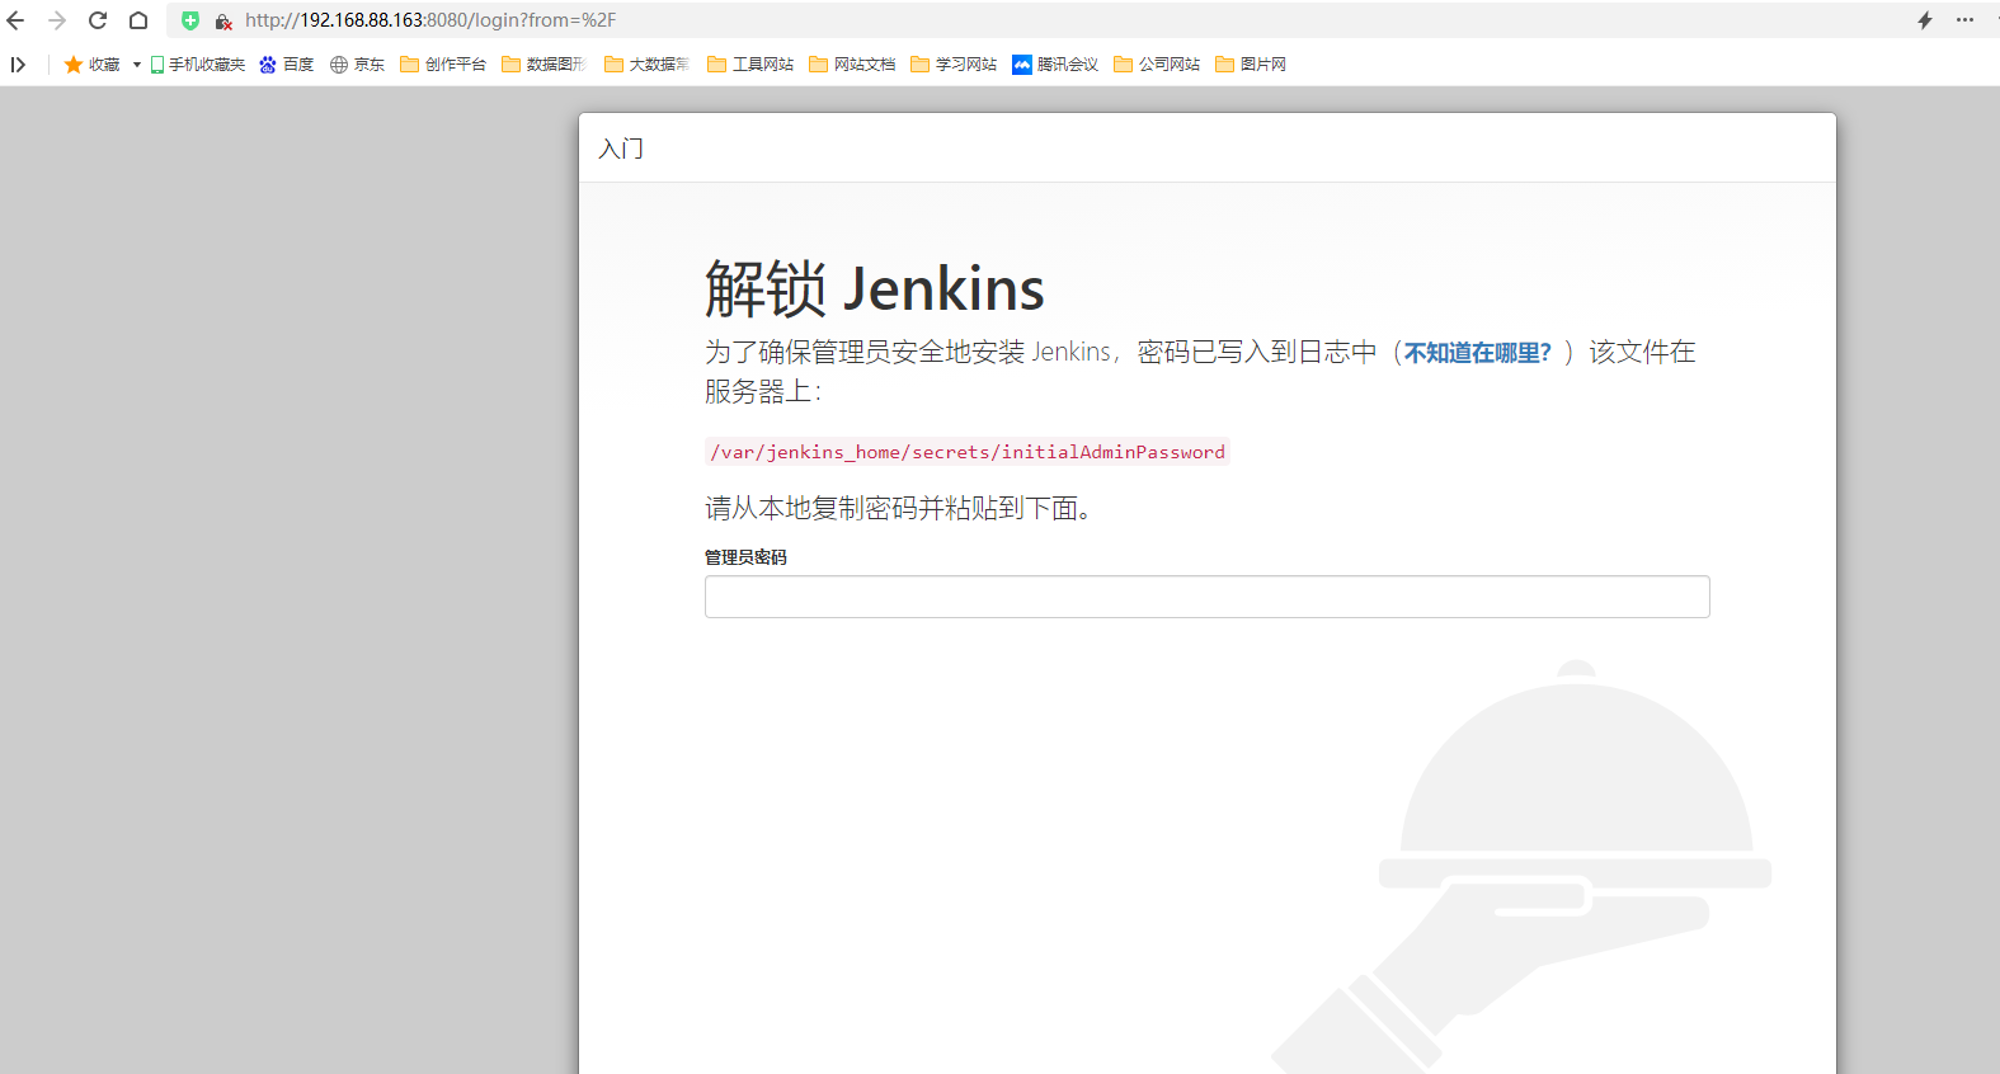2000x1074 pixels.
Task: Expand the dropdown arrow next to 收藏
Action: 136,65
